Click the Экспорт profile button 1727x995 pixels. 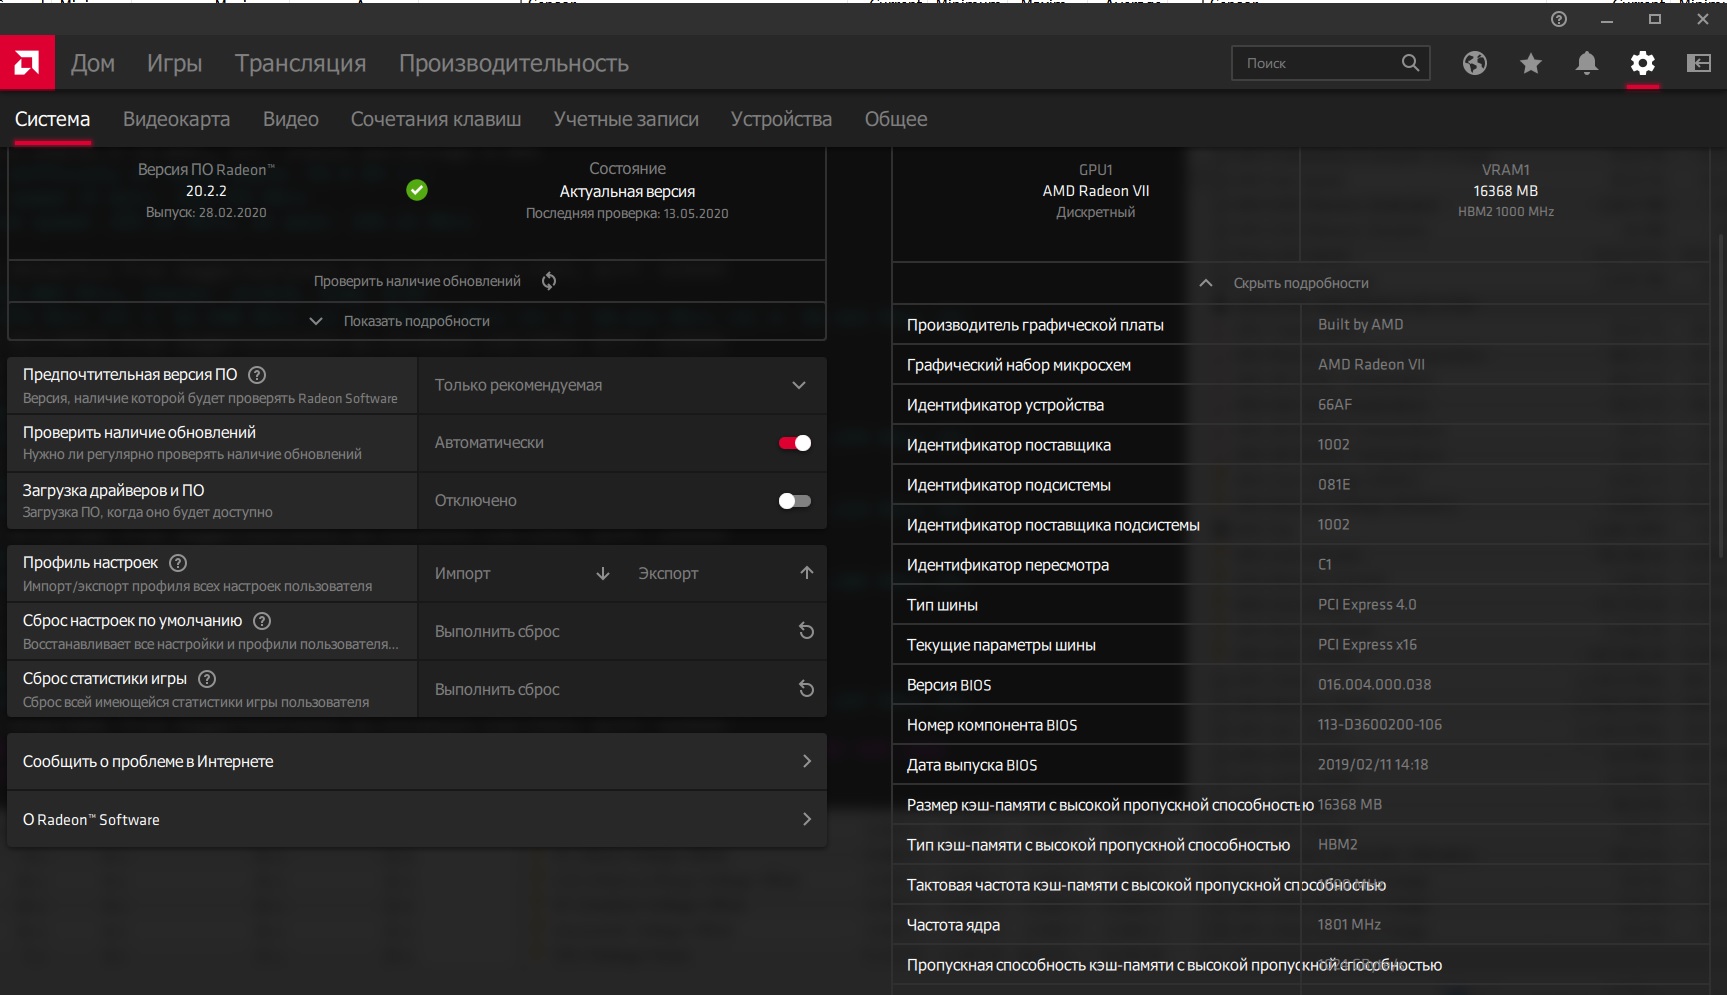(725, 573)
